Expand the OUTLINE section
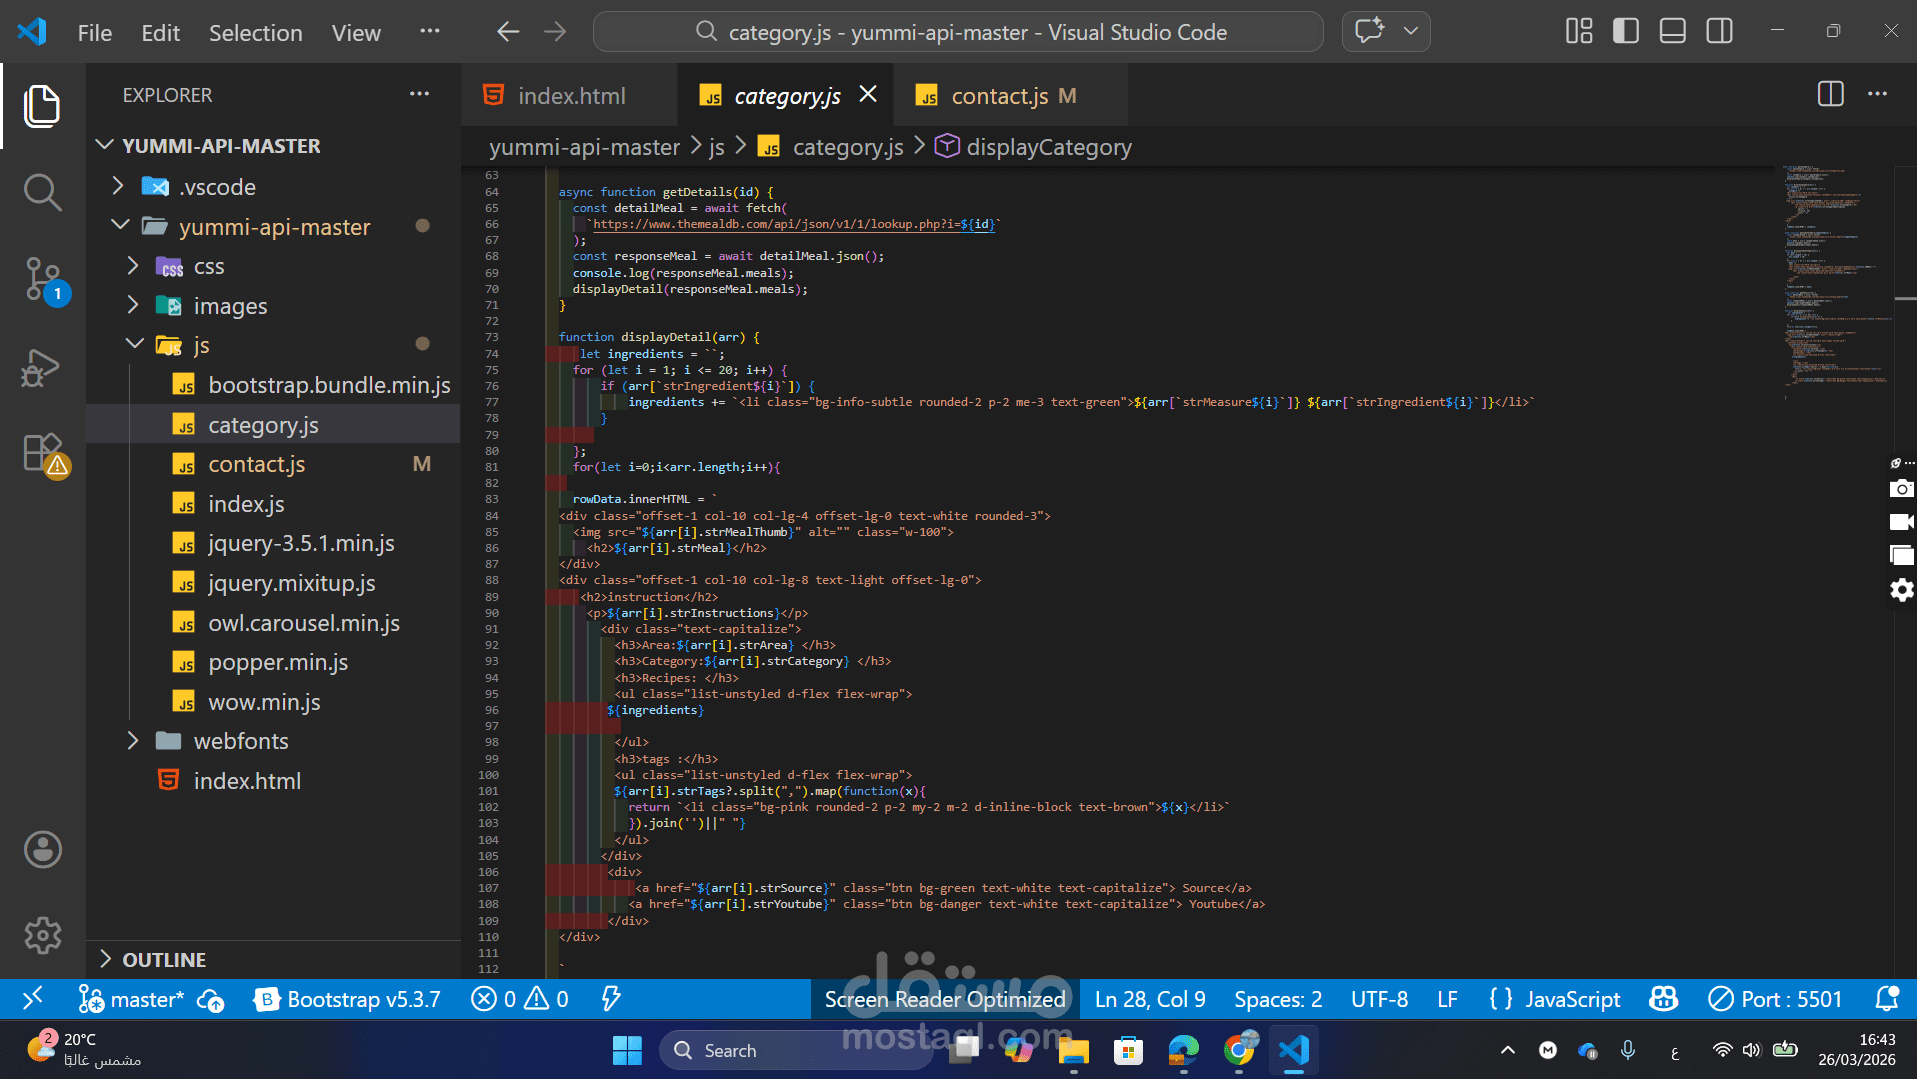 pyautogui.click(x=164, y=959)
